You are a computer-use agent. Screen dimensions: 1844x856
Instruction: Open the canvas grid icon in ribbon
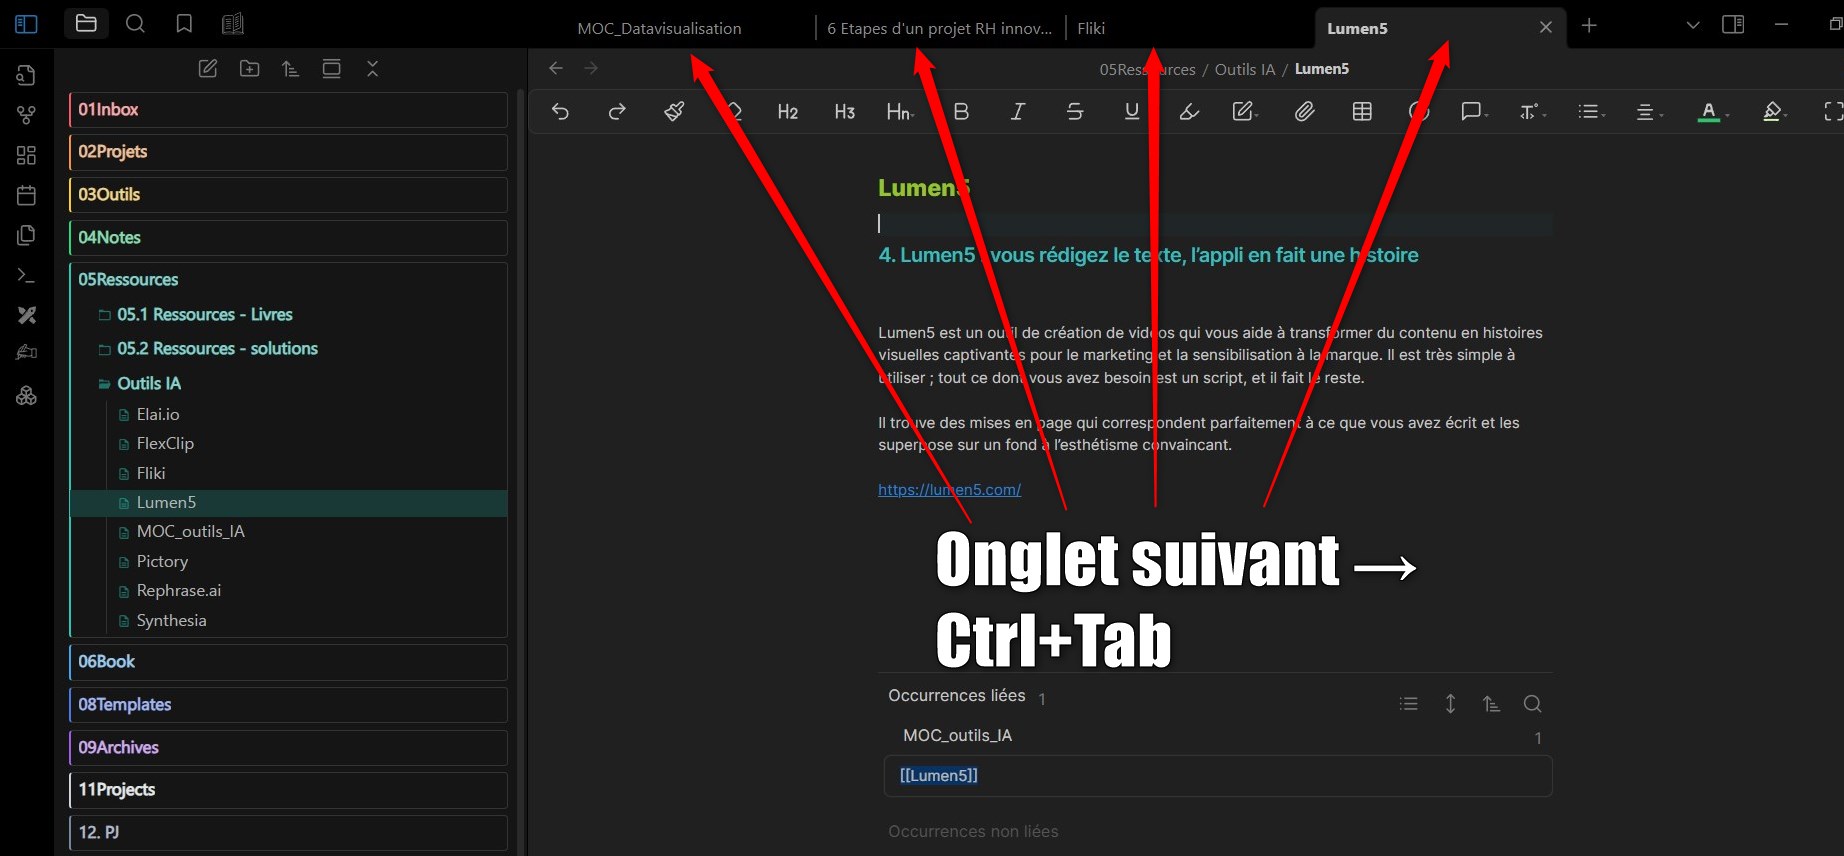tap(27, 155)
